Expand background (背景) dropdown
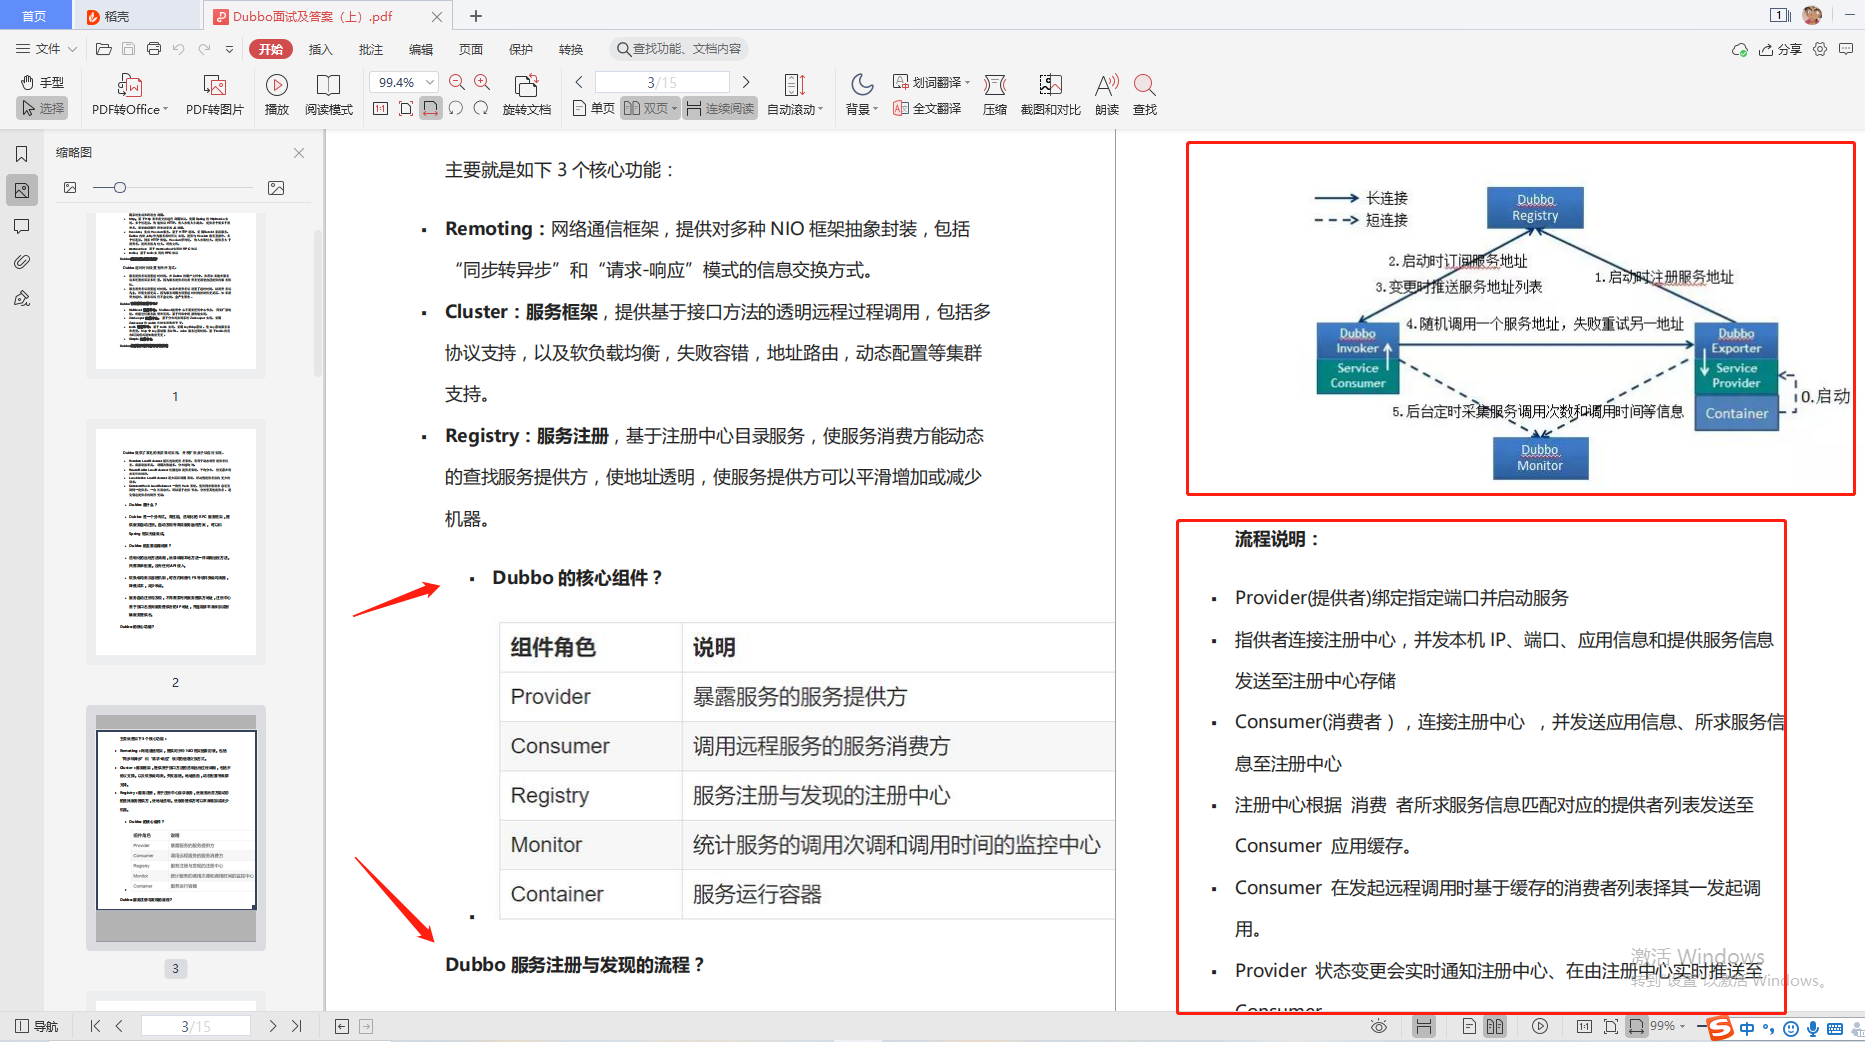The width and height of the screenshot is (1865, 1042). [x=875, y=109]
